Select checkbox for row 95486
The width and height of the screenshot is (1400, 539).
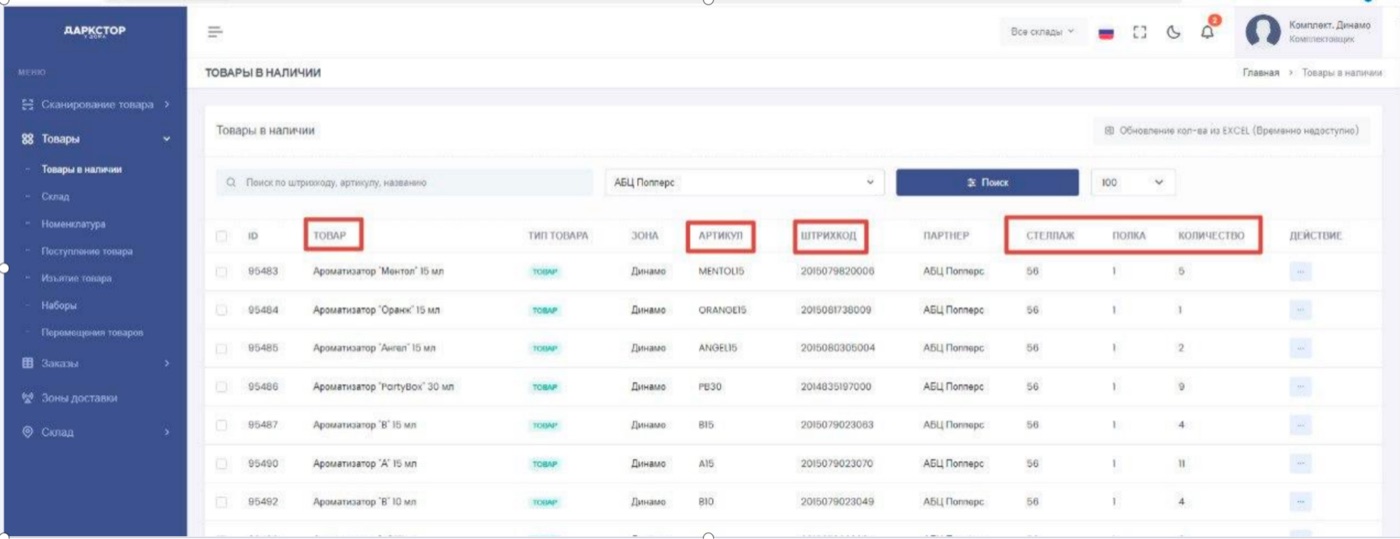point(221,386)
